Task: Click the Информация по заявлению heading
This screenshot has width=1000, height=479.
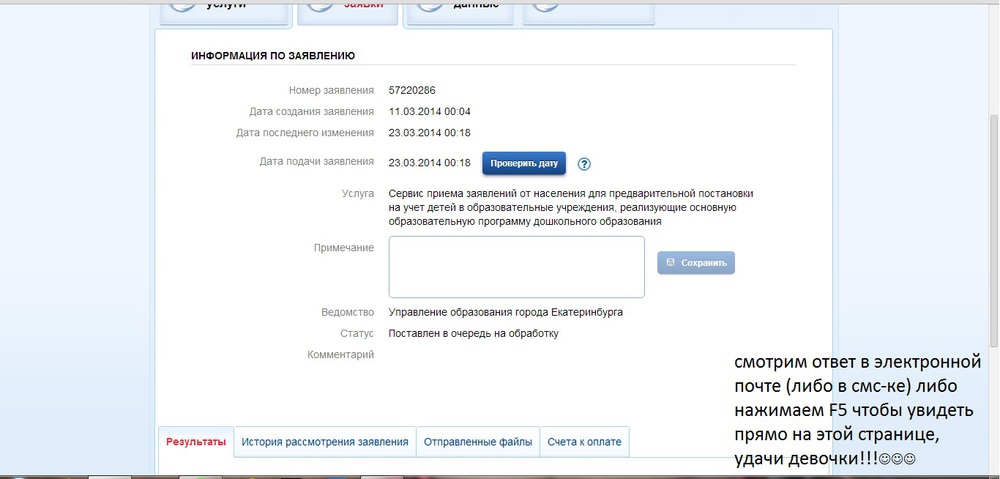Action: coord(273,56)
